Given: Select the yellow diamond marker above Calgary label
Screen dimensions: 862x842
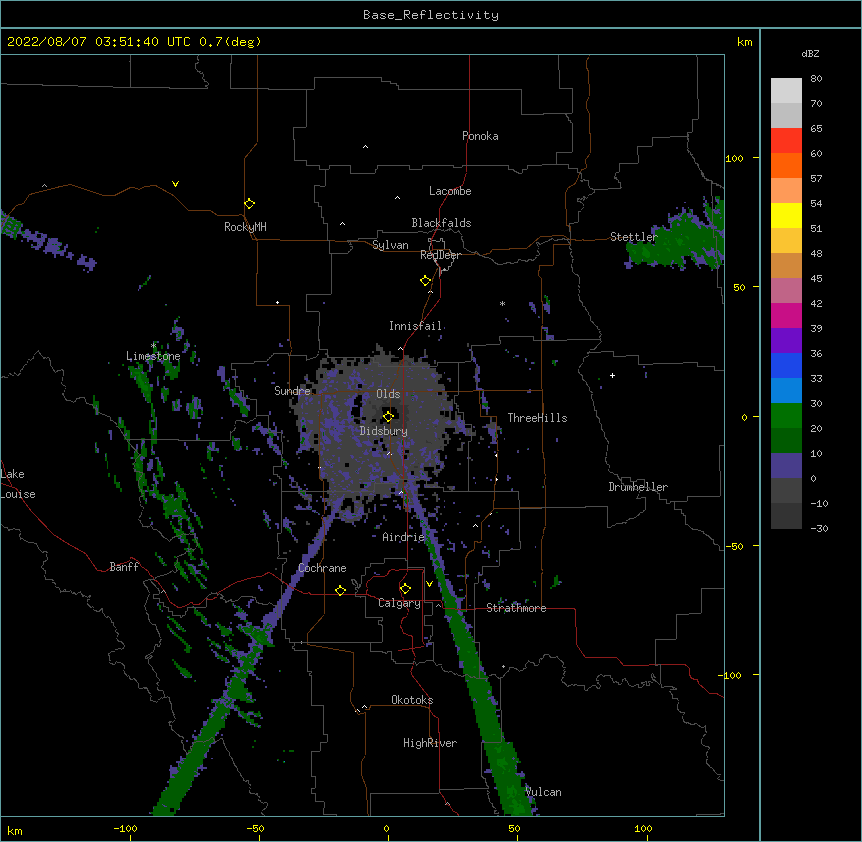Looking at the screenshot, I should click(405, 589).
